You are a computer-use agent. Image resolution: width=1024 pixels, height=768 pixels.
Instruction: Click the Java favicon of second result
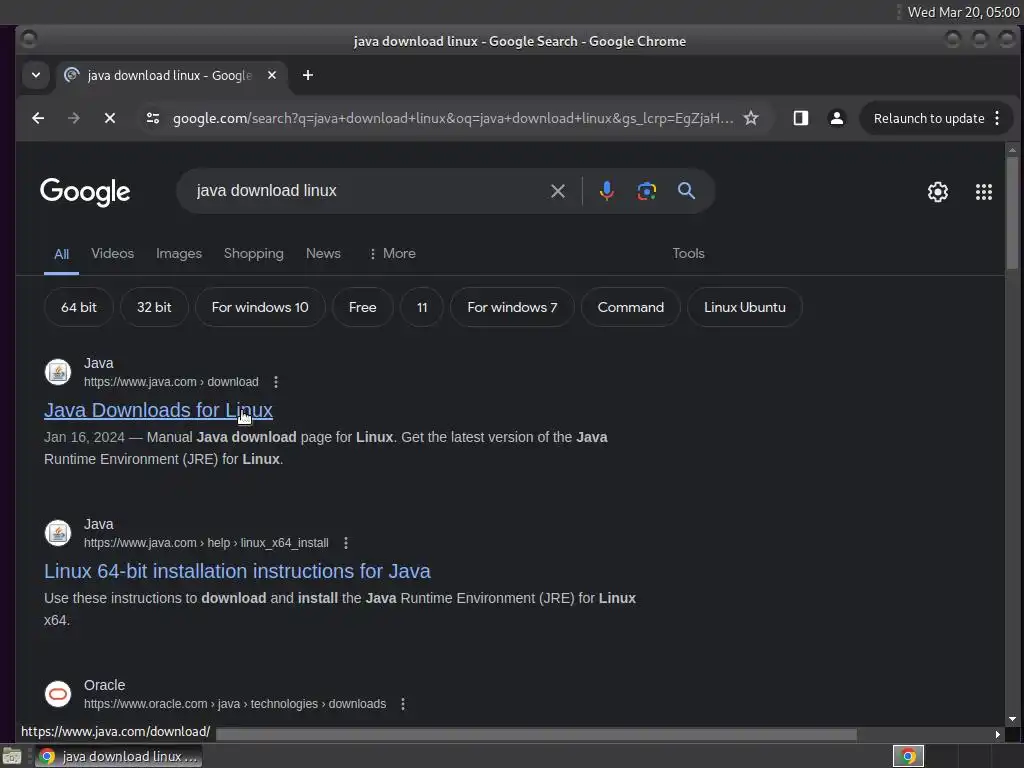(57, 533)
